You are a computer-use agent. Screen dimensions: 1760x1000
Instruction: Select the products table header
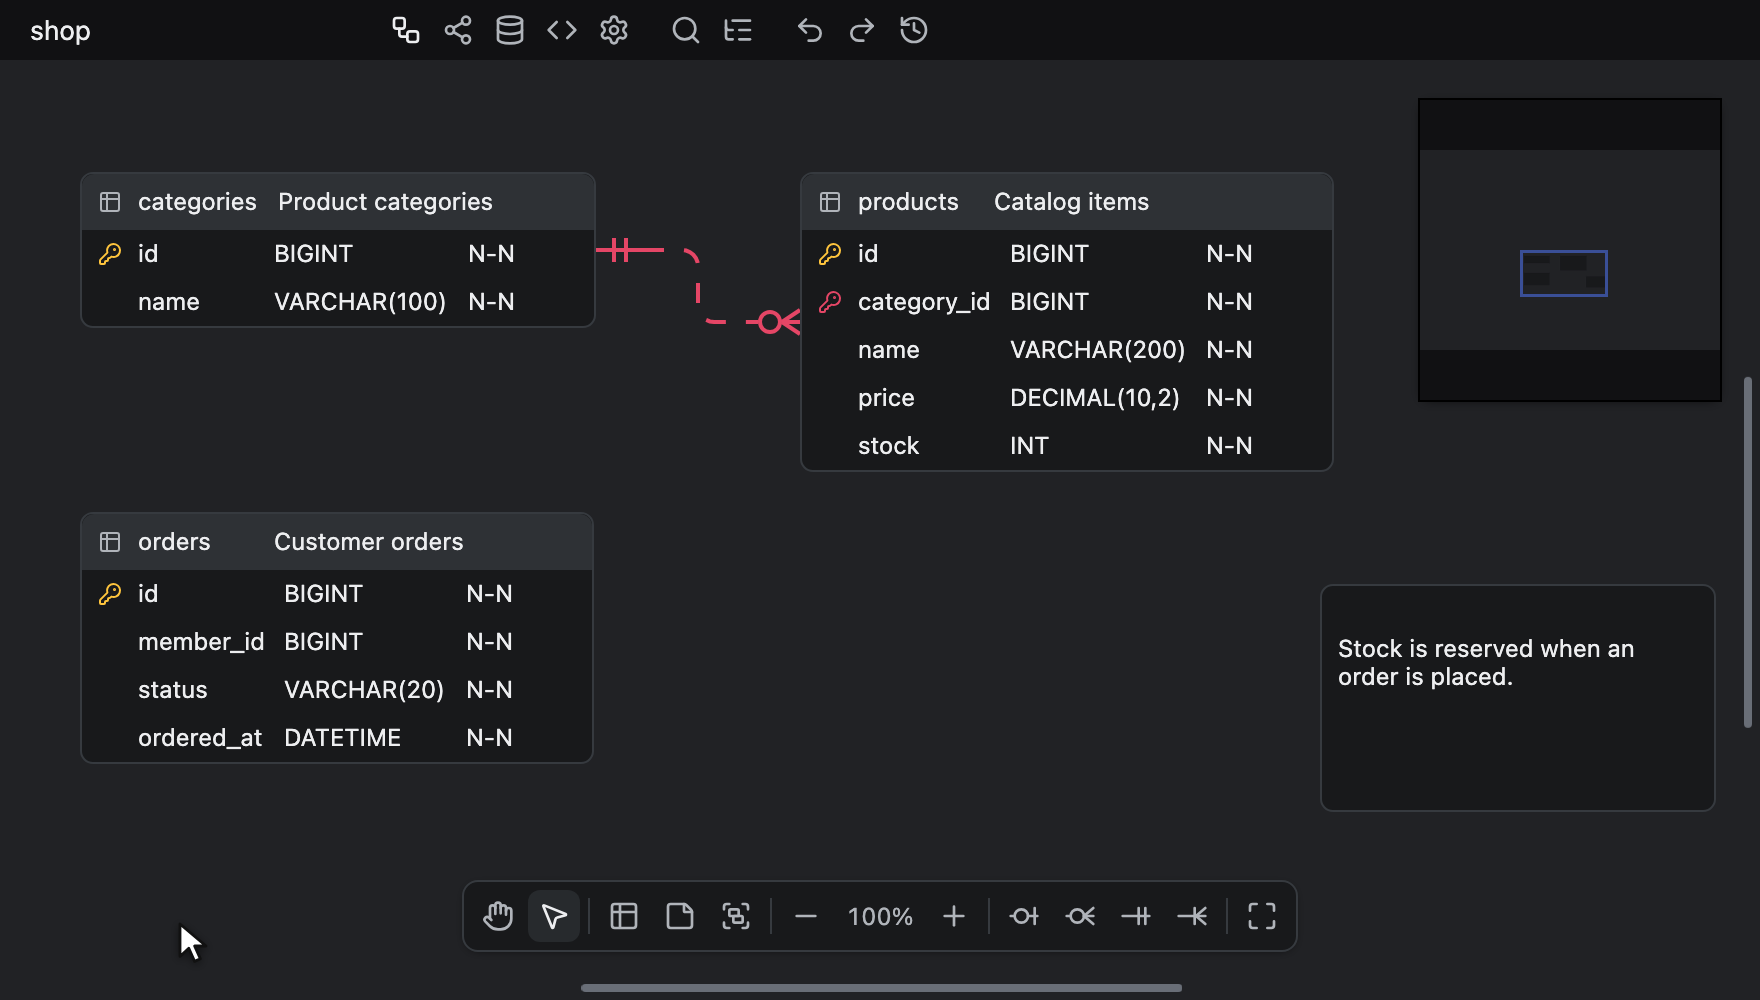coord(1067,202)
